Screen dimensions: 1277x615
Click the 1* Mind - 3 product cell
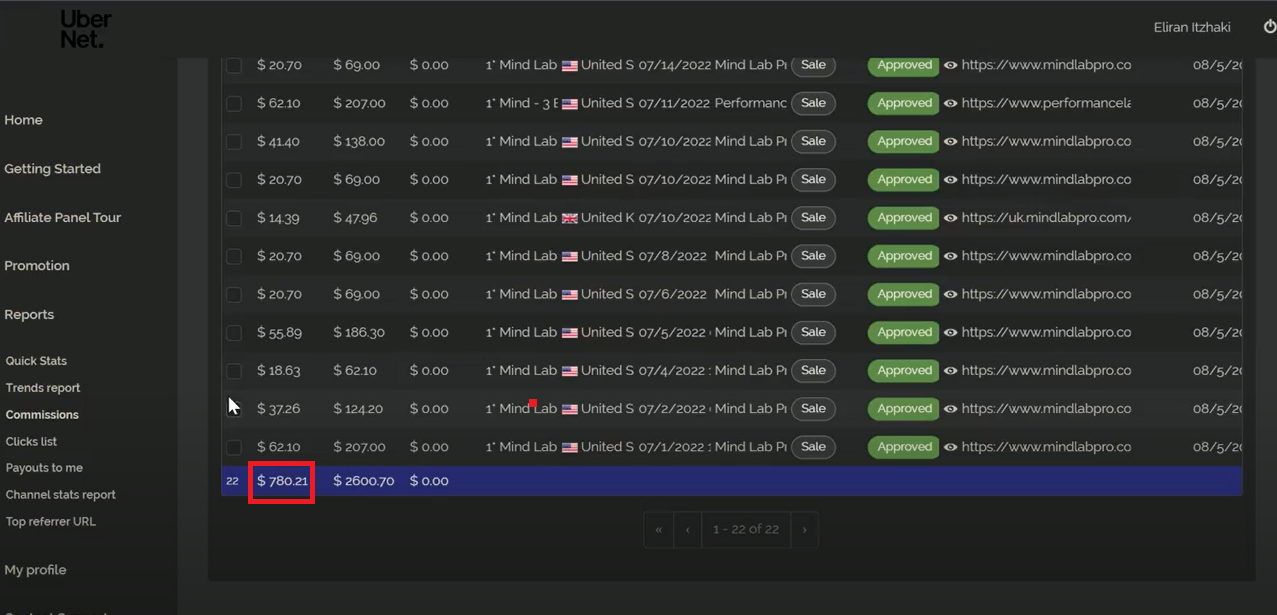[x=521, y=103]
